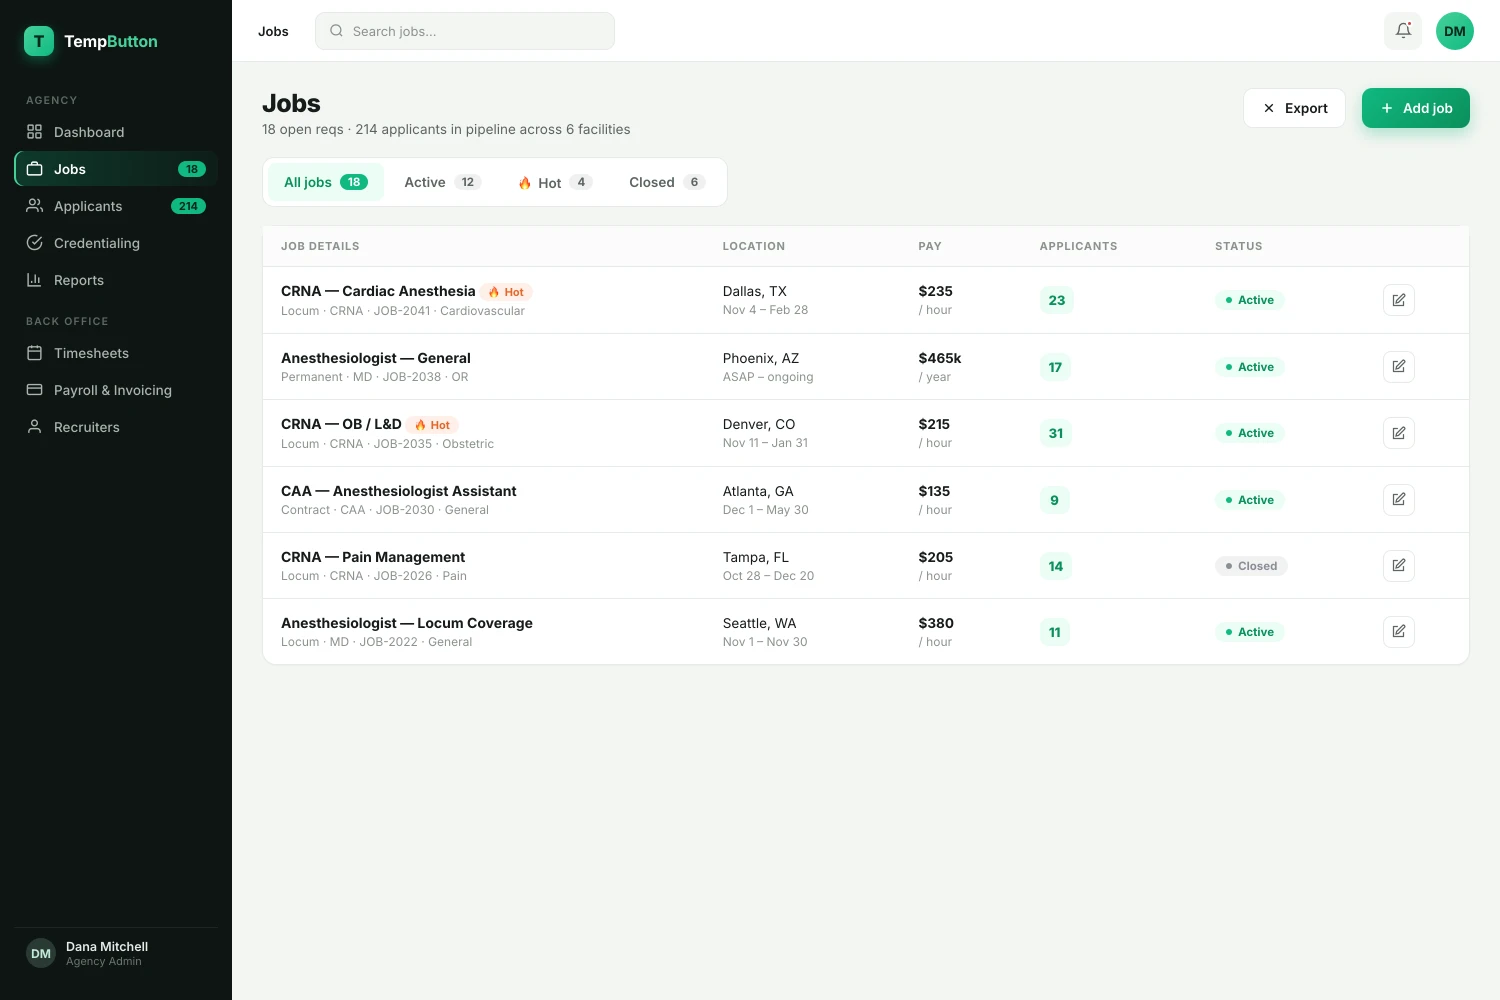1500x1000 pixels.
Task: Open Anesthesiologist — Locum Coverage job title
Action: coord(407,623)
